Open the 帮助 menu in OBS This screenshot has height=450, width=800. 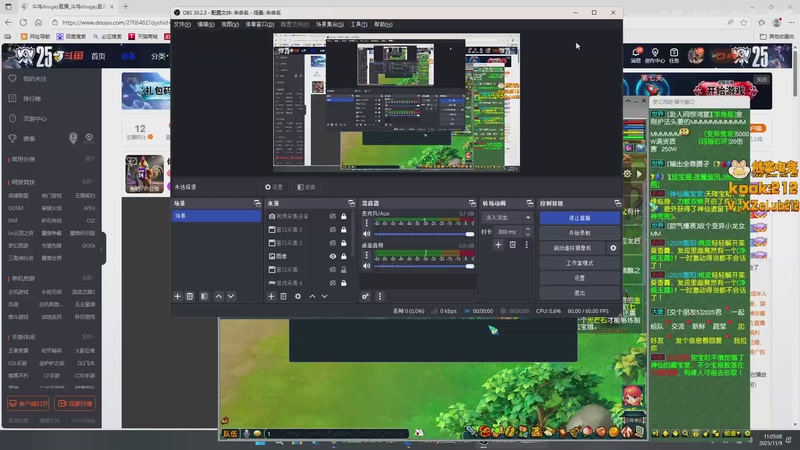[x=383, y=24]
